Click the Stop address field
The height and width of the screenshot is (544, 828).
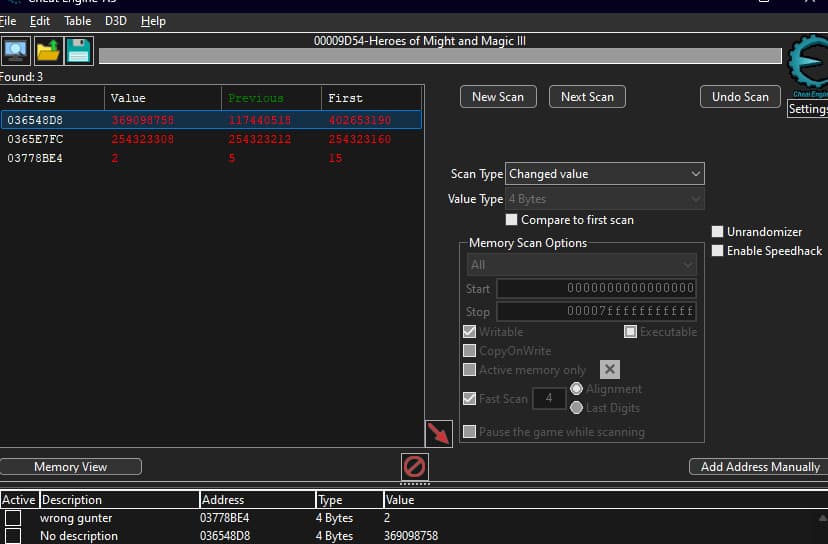coord(596,311)
